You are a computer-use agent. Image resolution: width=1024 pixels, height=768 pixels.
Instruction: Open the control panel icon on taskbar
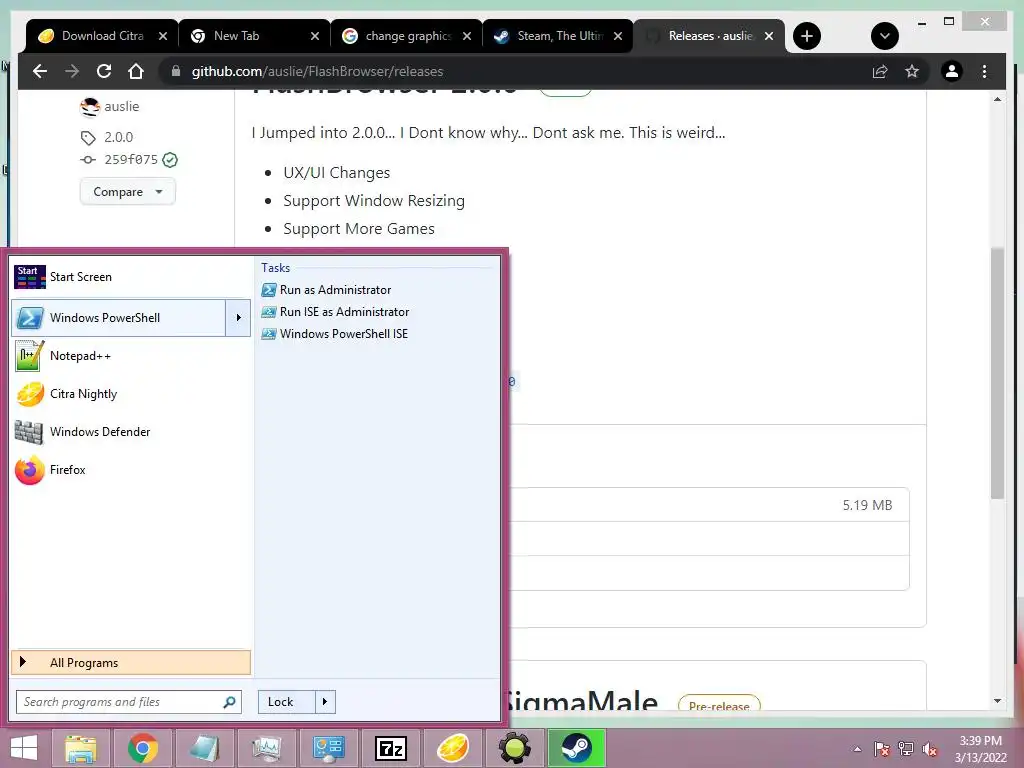(328, 748)
